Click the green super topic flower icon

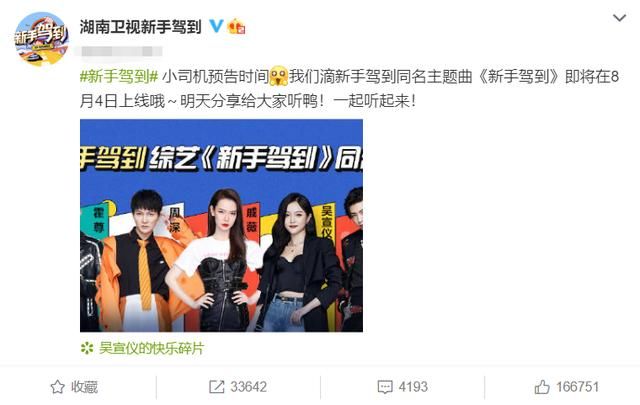(87, 348)
